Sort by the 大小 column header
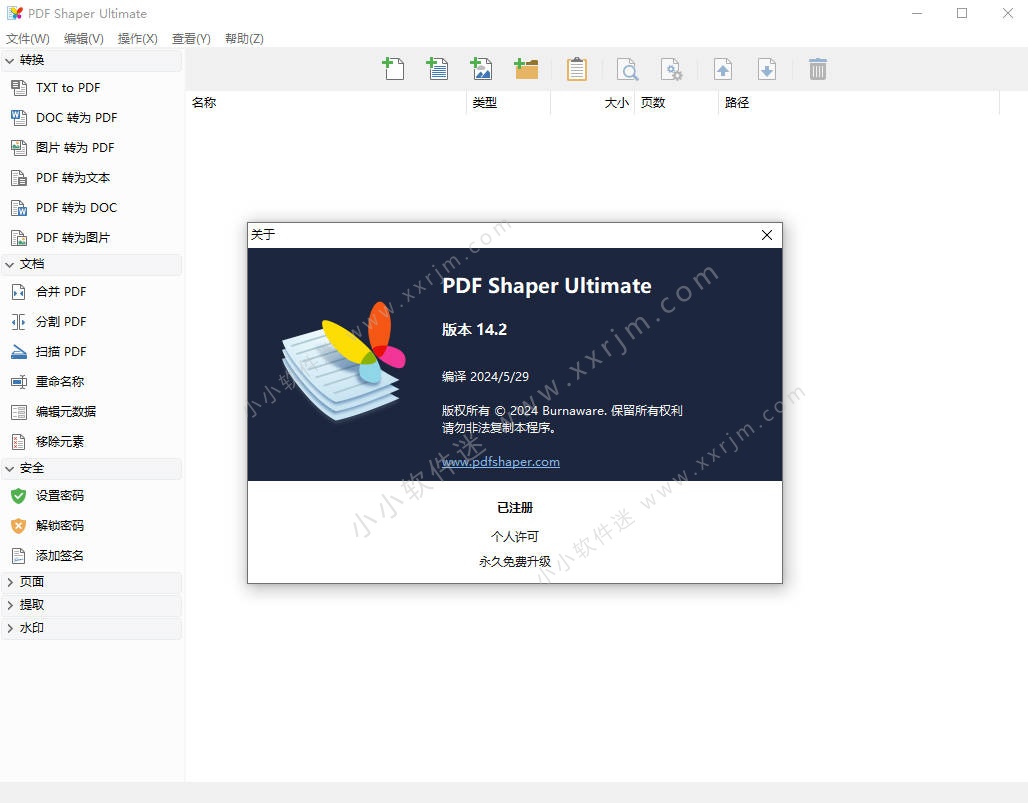The width and height of the screenshot is (1028, 803). coord(592,102)
